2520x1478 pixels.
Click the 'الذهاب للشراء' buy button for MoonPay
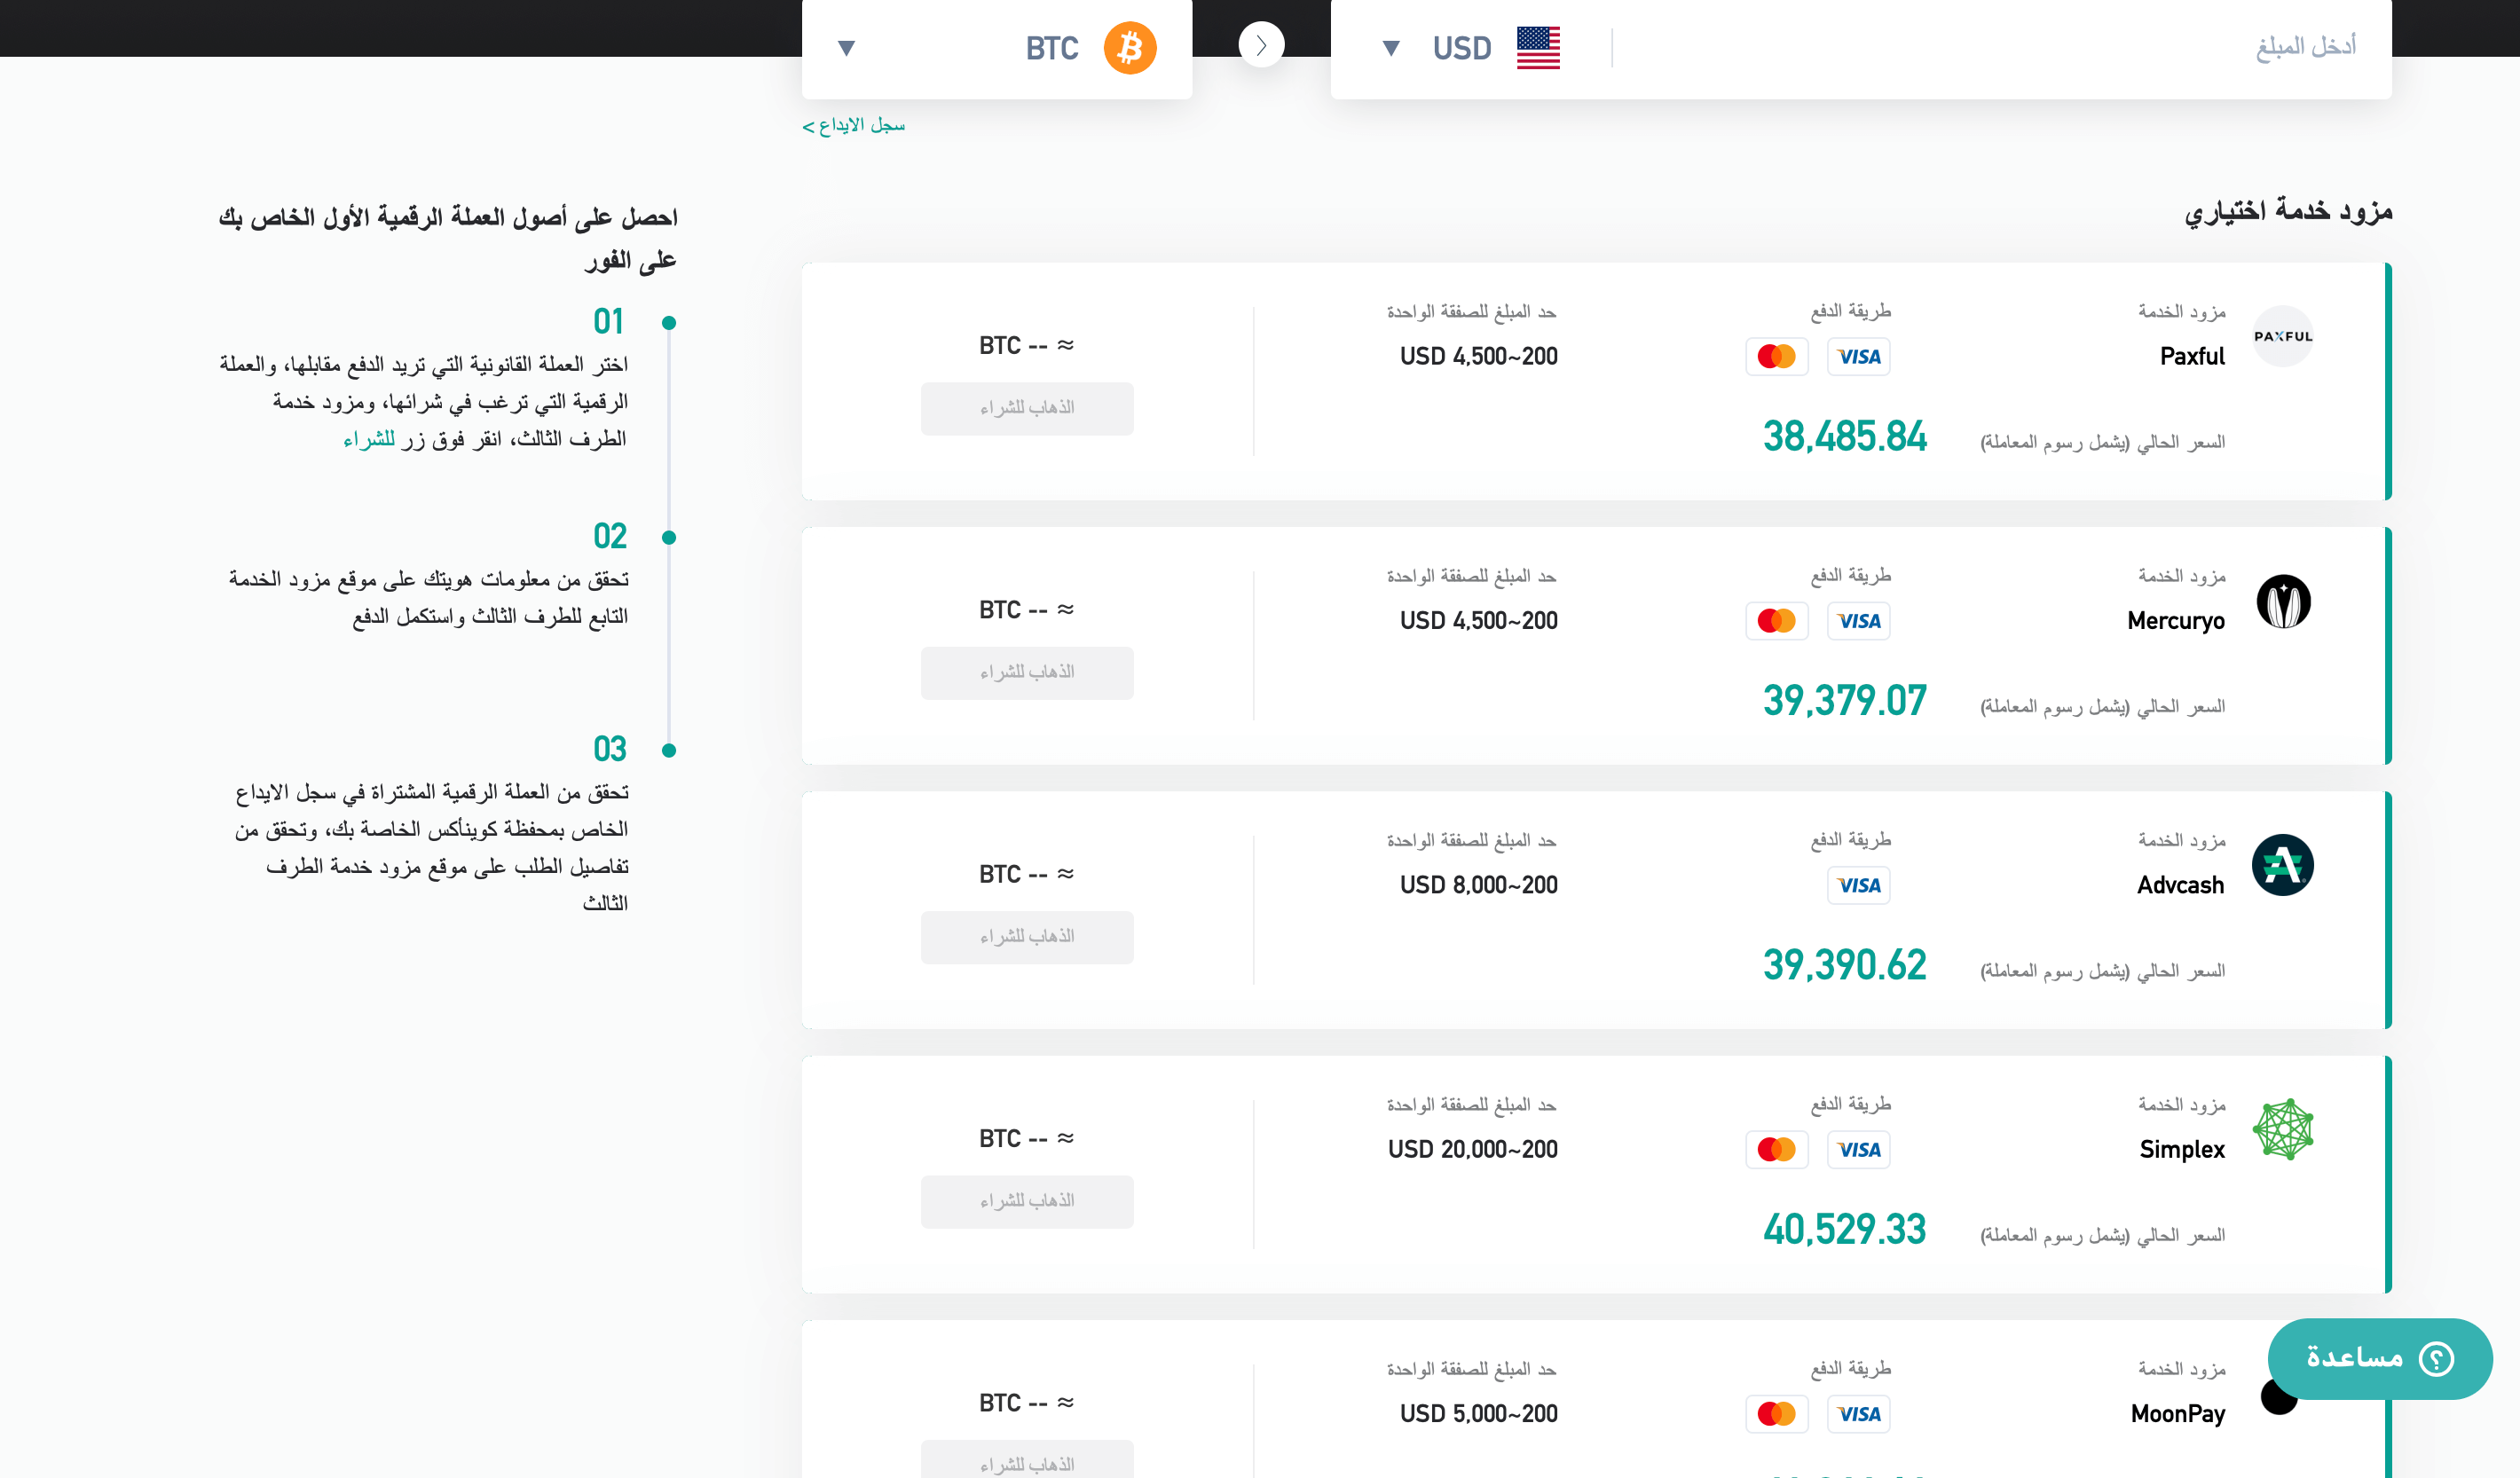pyautogui.click(x=1027, y=1459)
